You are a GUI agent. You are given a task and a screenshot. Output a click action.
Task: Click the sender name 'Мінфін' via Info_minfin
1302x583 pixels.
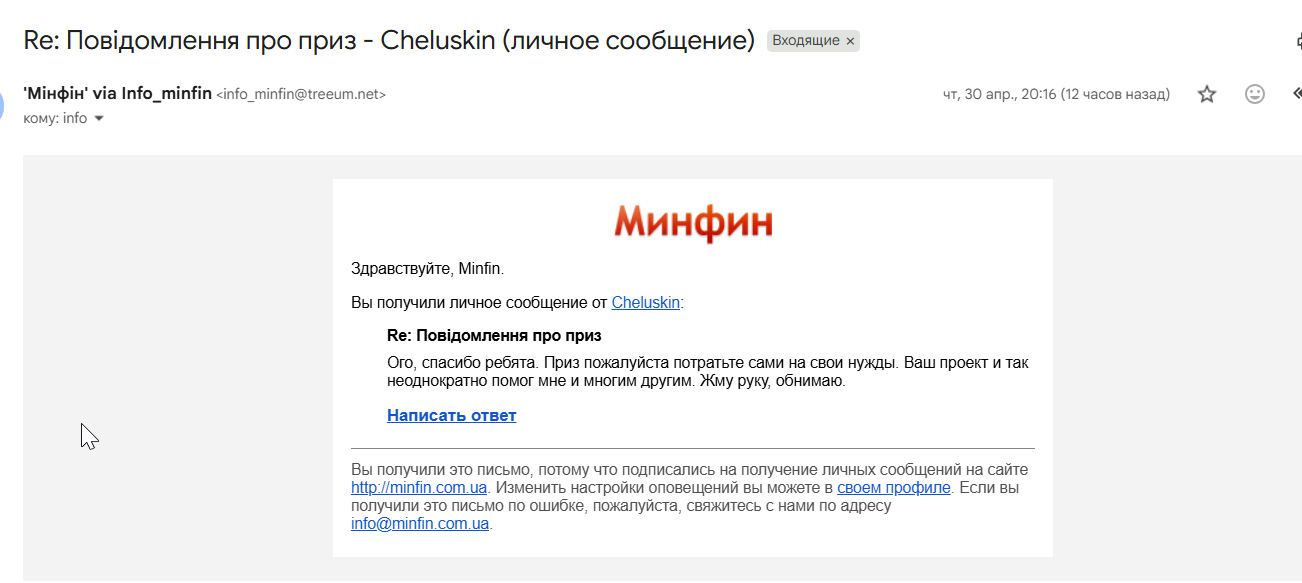pyautogui.click(x=118, y=93)
